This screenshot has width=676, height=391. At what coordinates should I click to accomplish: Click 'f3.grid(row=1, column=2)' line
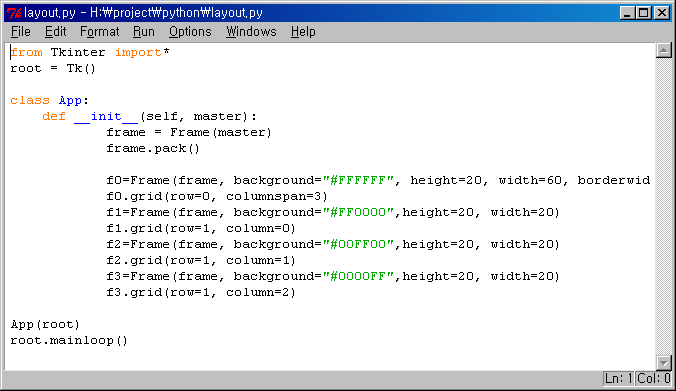[201, 292]
